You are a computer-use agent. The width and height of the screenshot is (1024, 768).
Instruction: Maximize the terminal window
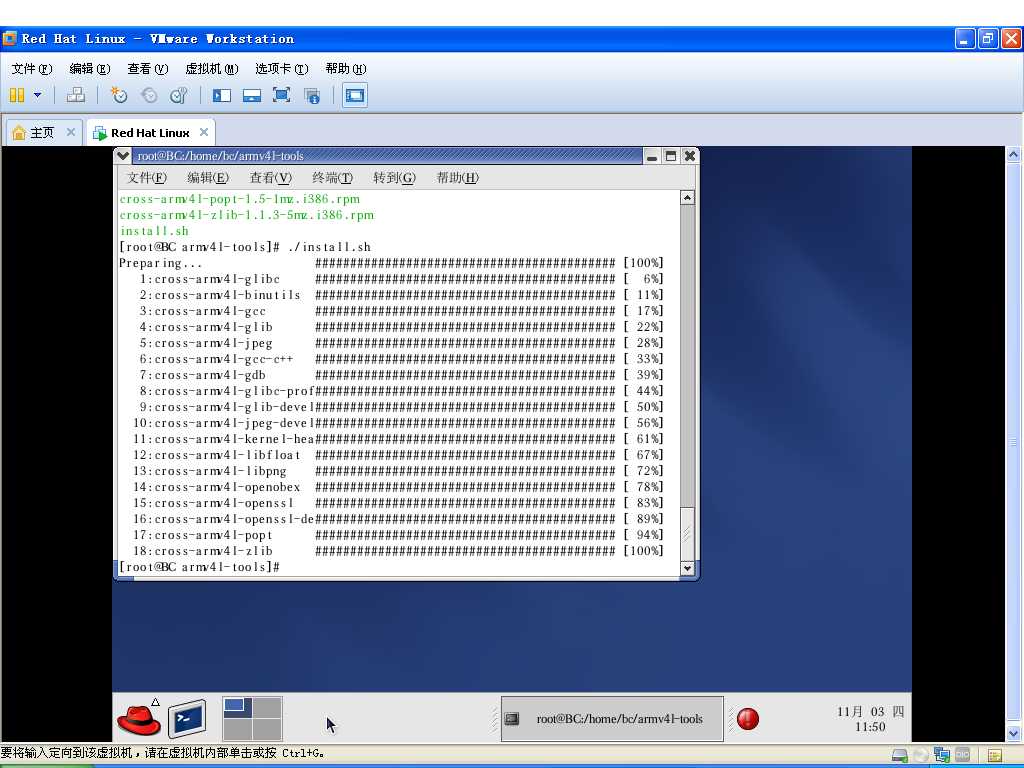(x=670, y=156)
